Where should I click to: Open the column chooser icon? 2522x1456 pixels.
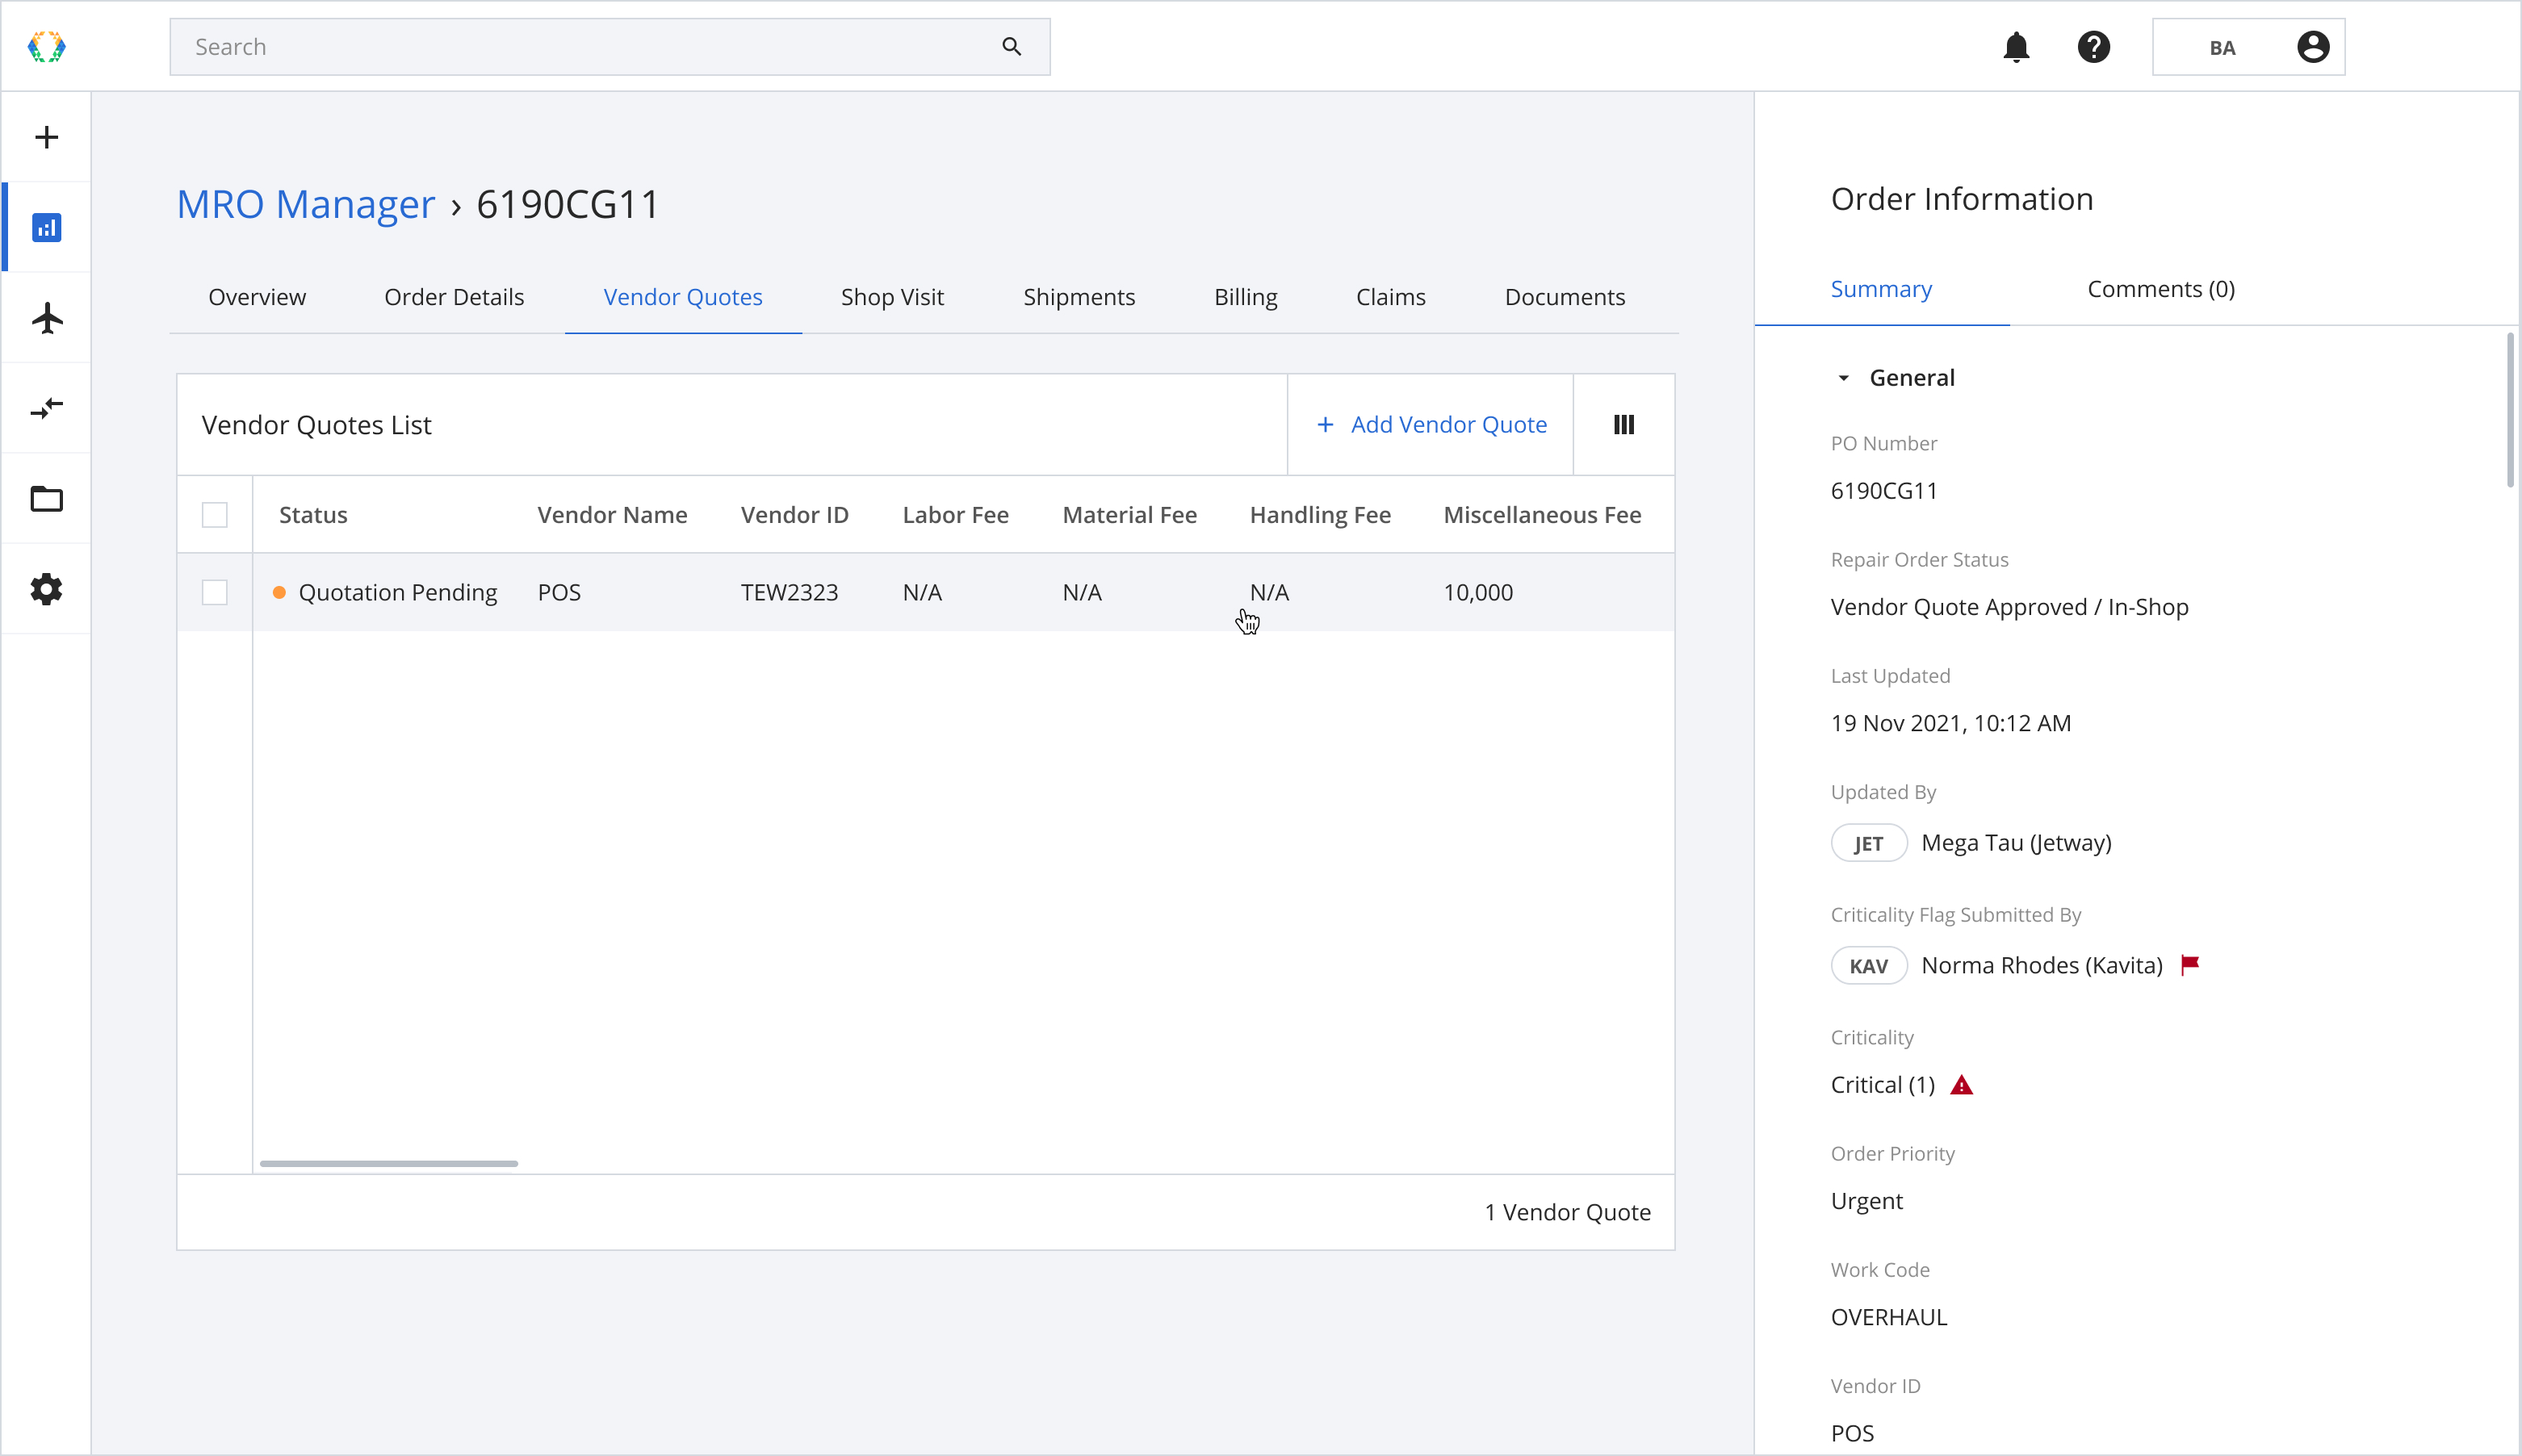[x=1623, y=425]
